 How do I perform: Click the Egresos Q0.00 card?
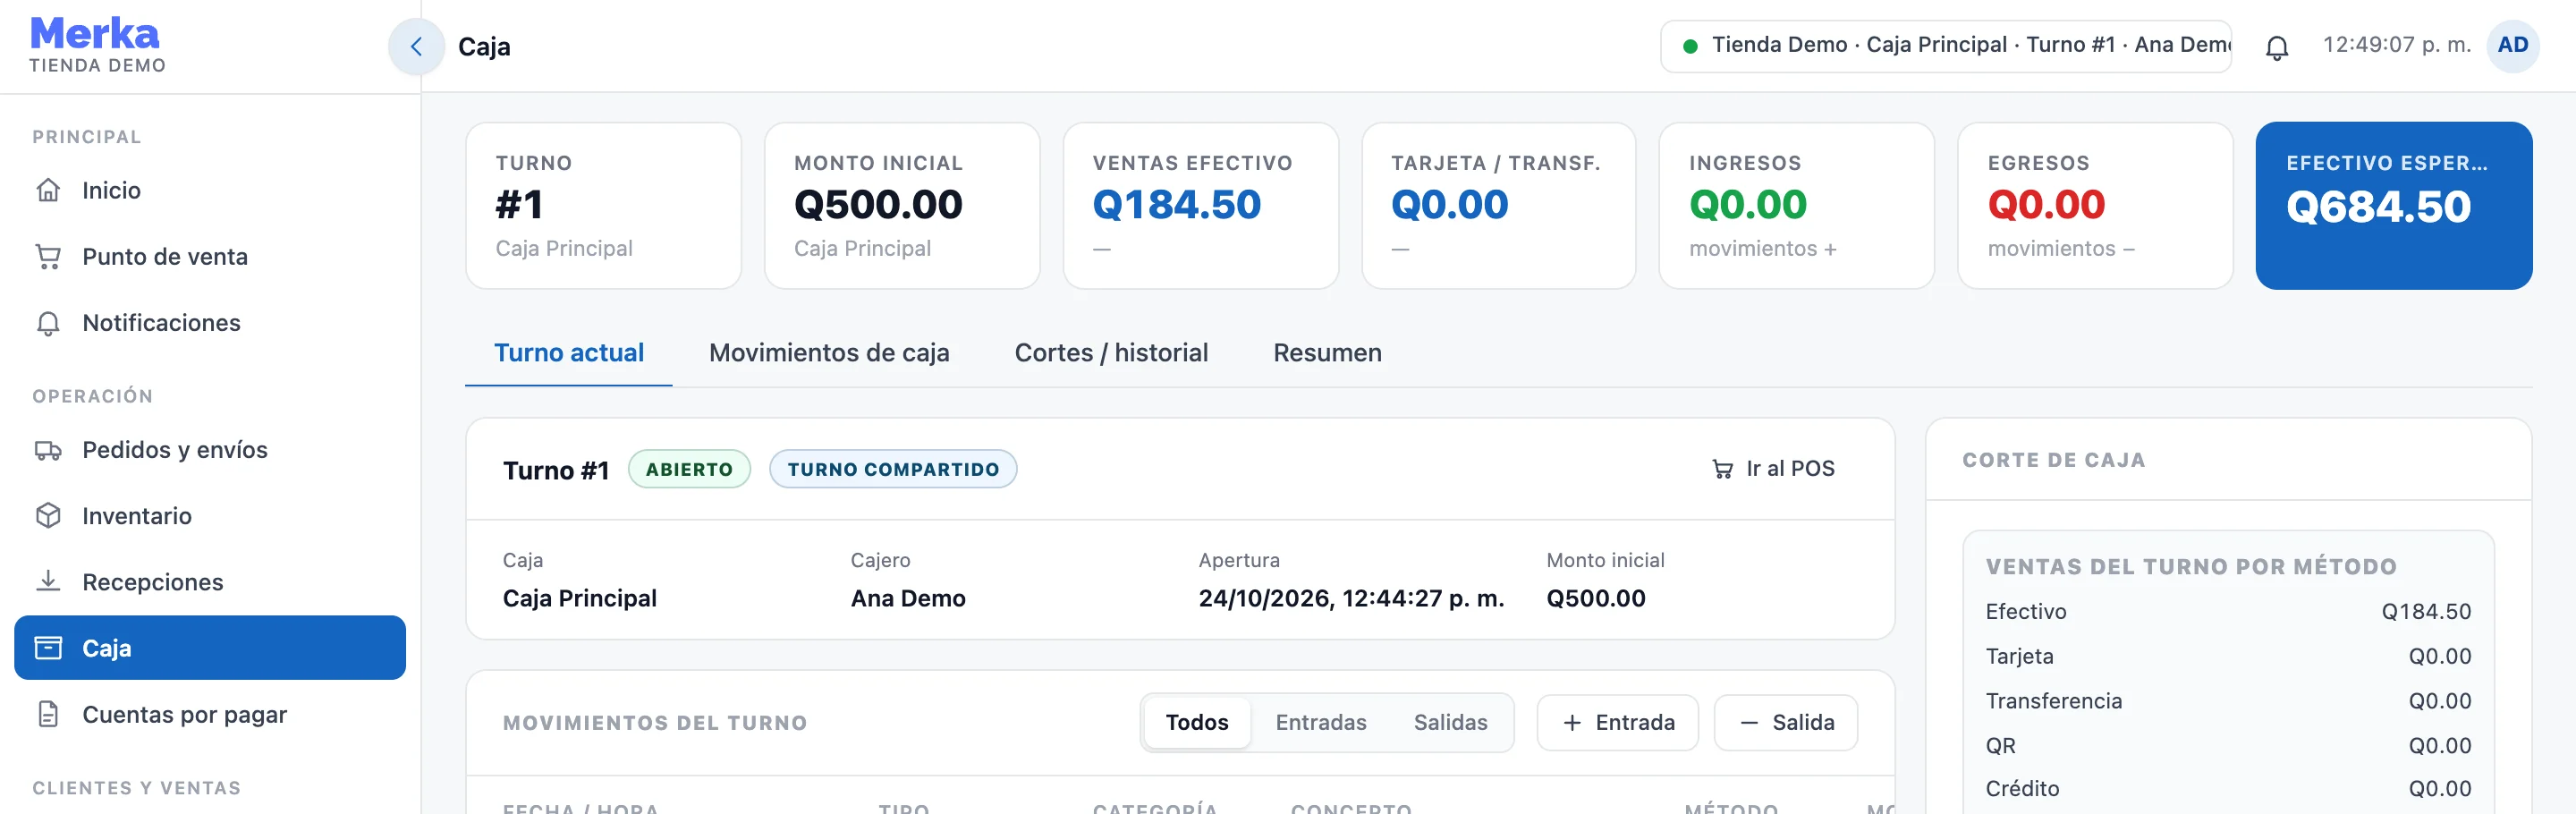click(2095, 206)
